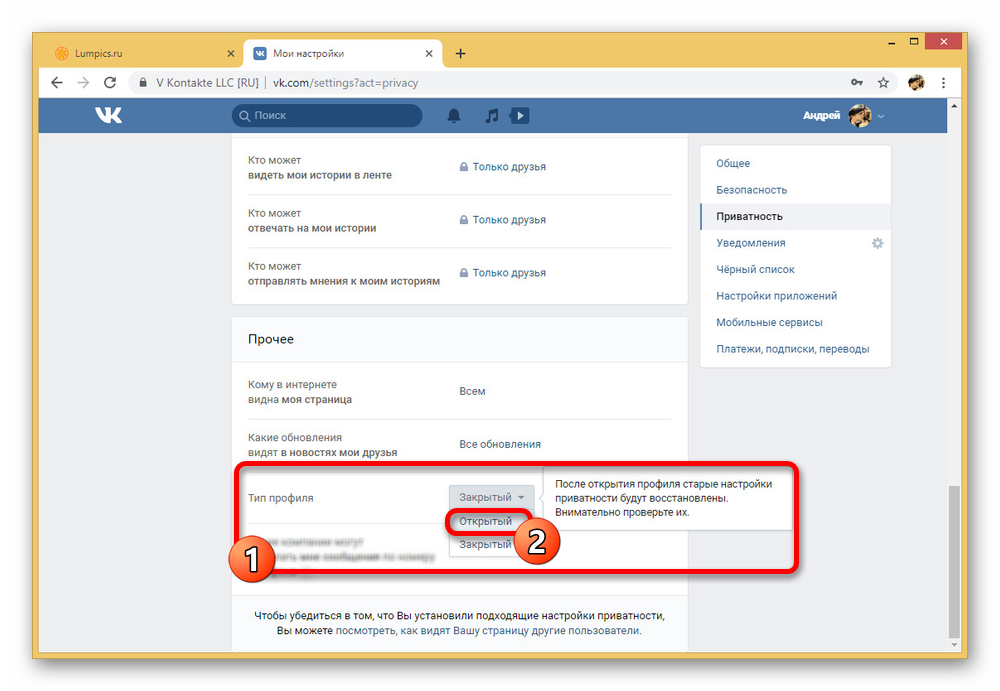Click the browser forward arrow
1000x691 pixels.
point(83,82)
